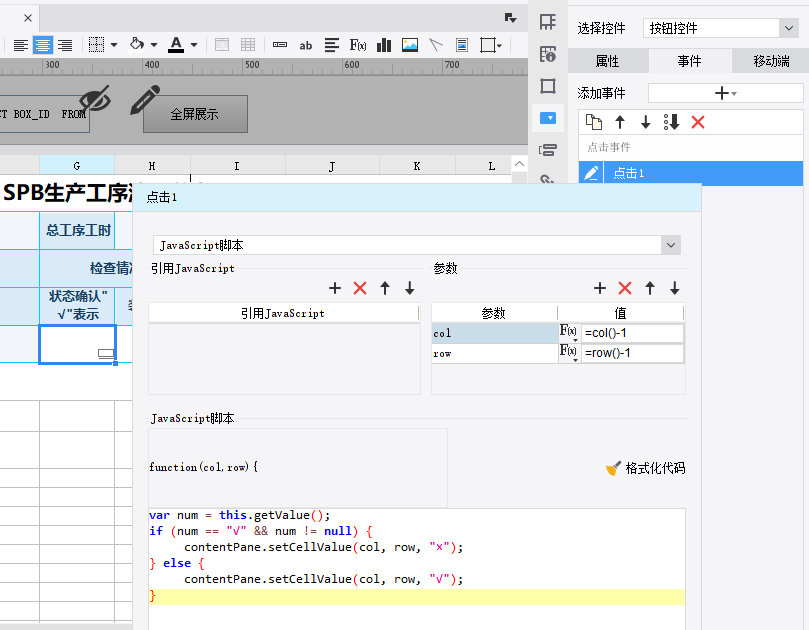Click unmerge cells grid icon
809x630 pixels.
click(248, 45)
